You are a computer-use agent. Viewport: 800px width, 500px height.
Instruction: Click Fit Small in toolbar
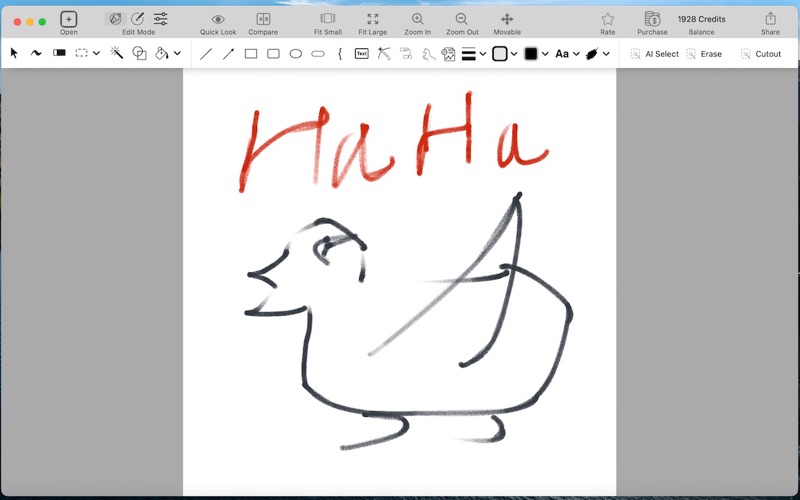point(327,19)
